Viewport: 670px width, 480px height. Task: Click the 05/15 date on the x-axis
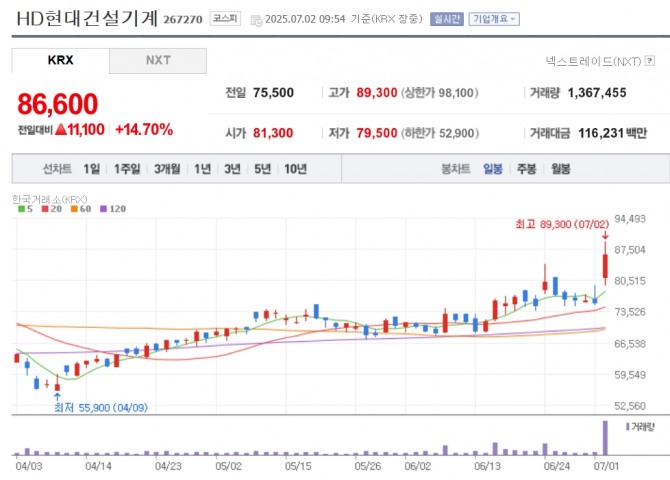coord(298,466)
